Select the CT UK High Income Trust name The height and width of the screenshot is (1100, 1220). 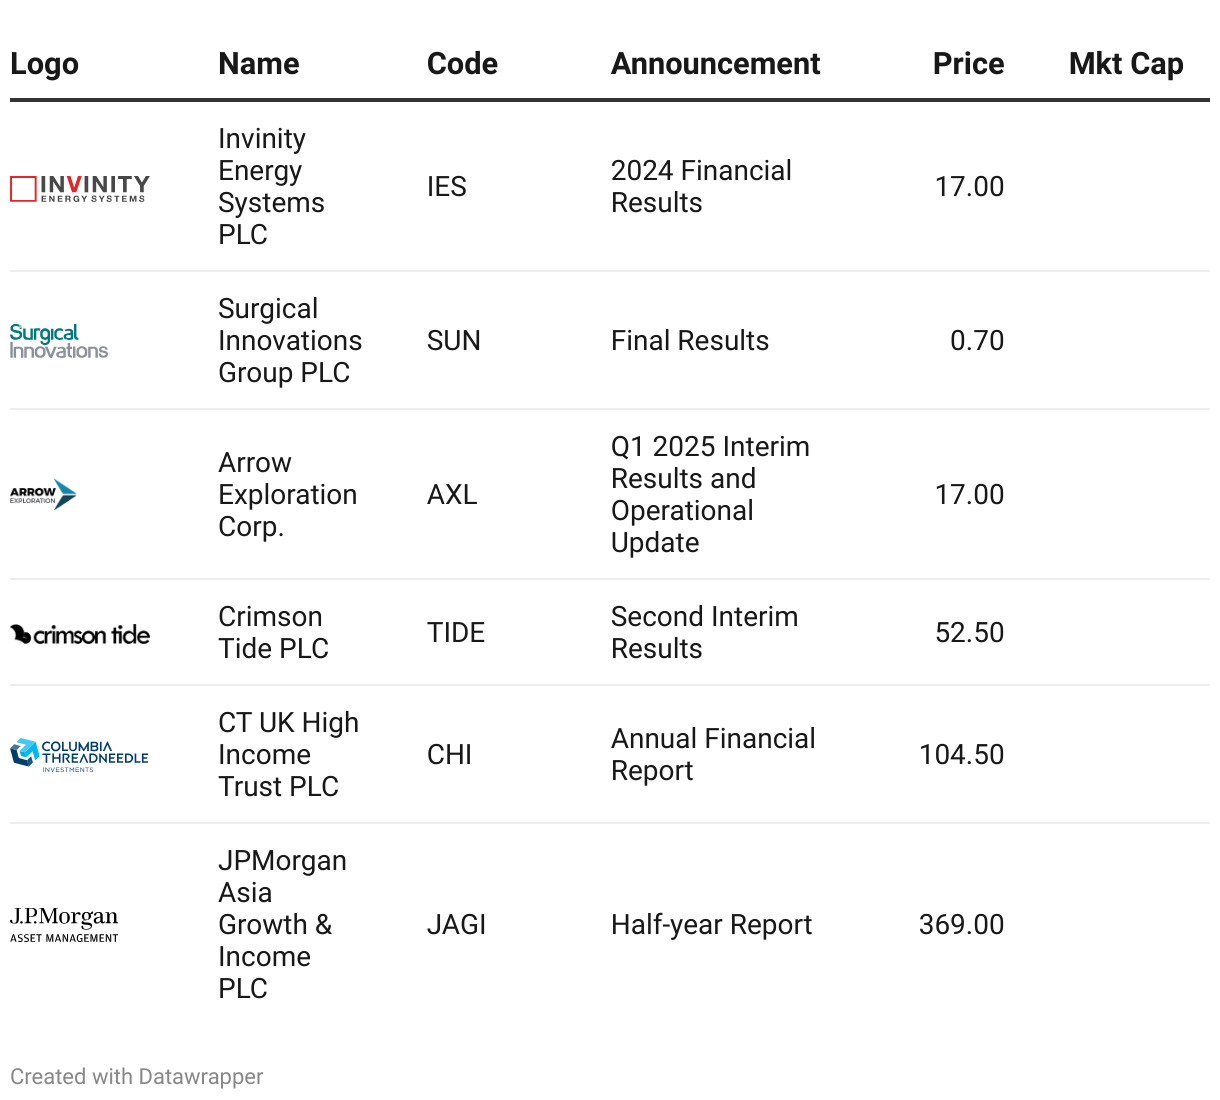(x=288, y=755)
